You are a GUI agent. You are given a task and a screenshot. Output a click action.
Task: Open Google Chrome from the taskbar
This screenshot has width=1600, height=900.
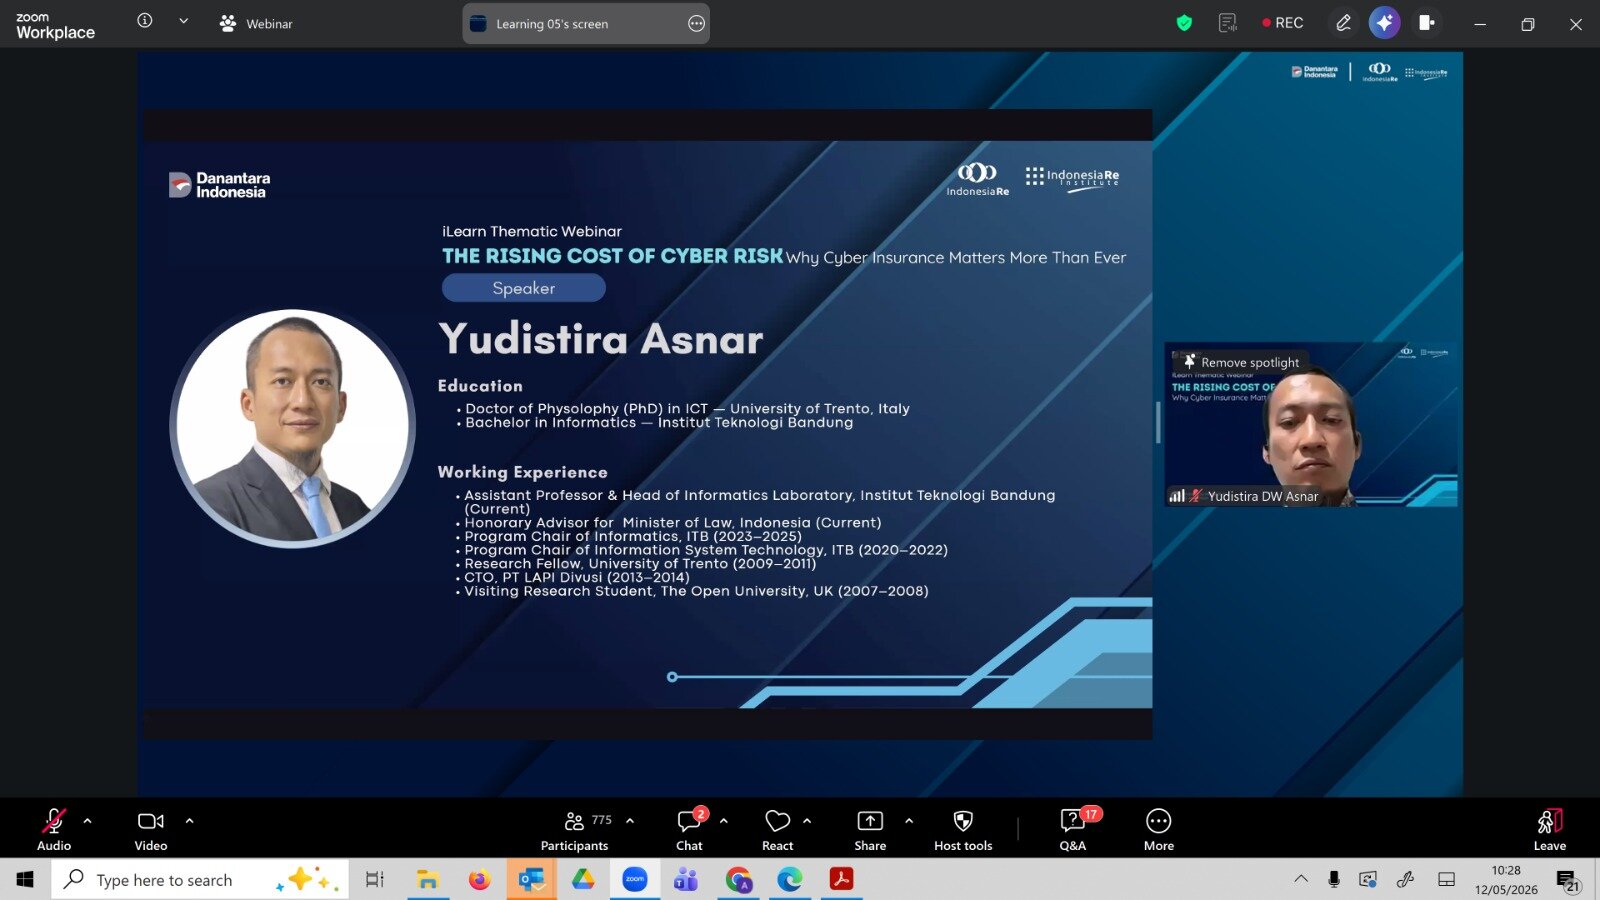738,880
